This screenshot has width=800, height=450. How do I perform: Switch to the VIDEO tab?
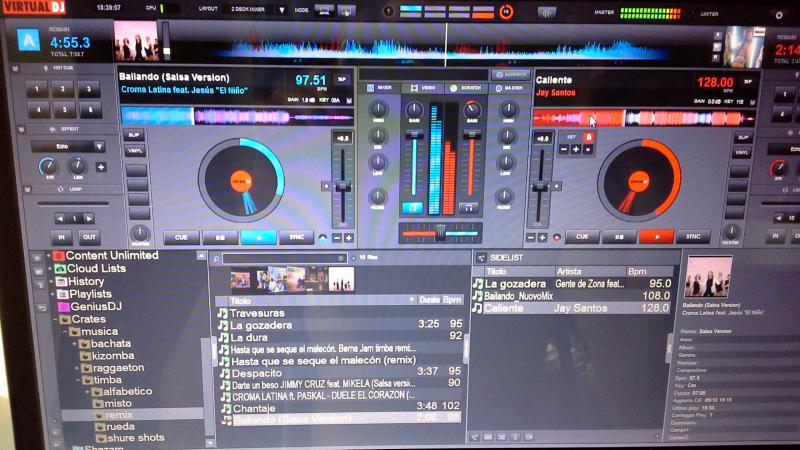pos(423,88)
